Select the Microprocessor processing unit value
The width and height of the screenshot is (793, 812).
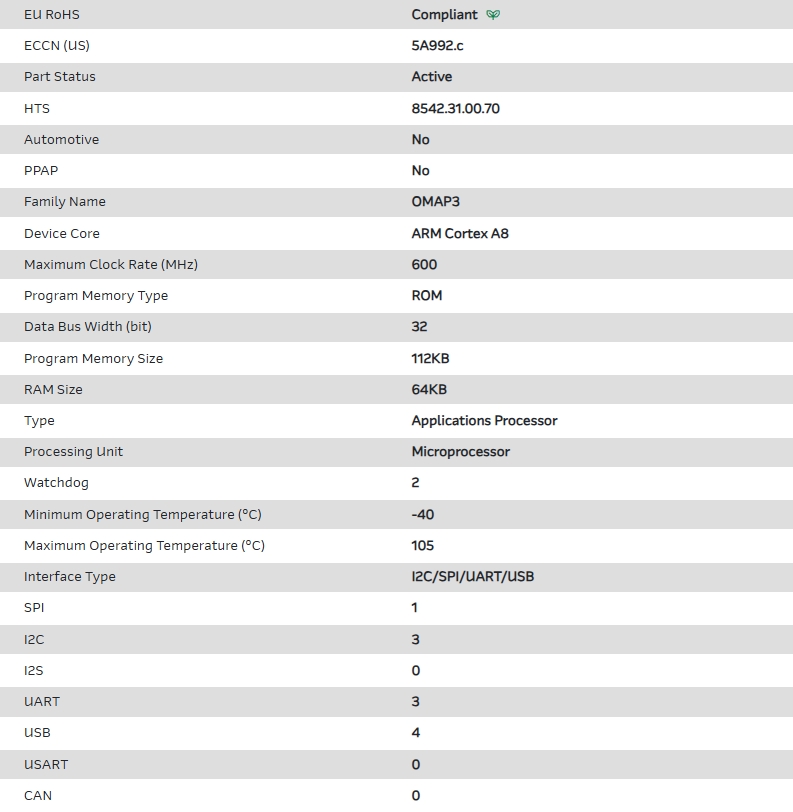[x=460, y=452]
